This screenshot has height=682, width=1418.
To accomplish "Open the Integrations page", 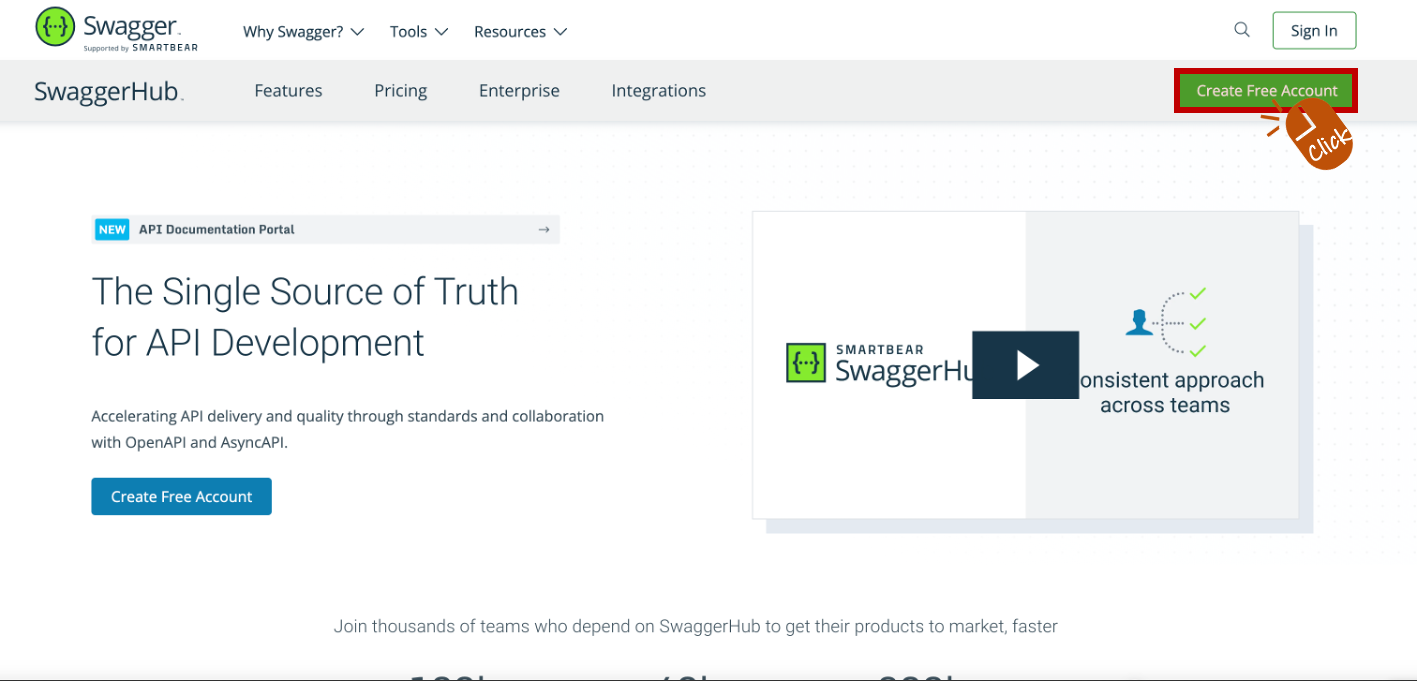I will pyautogui.click(x=659, y=91).
